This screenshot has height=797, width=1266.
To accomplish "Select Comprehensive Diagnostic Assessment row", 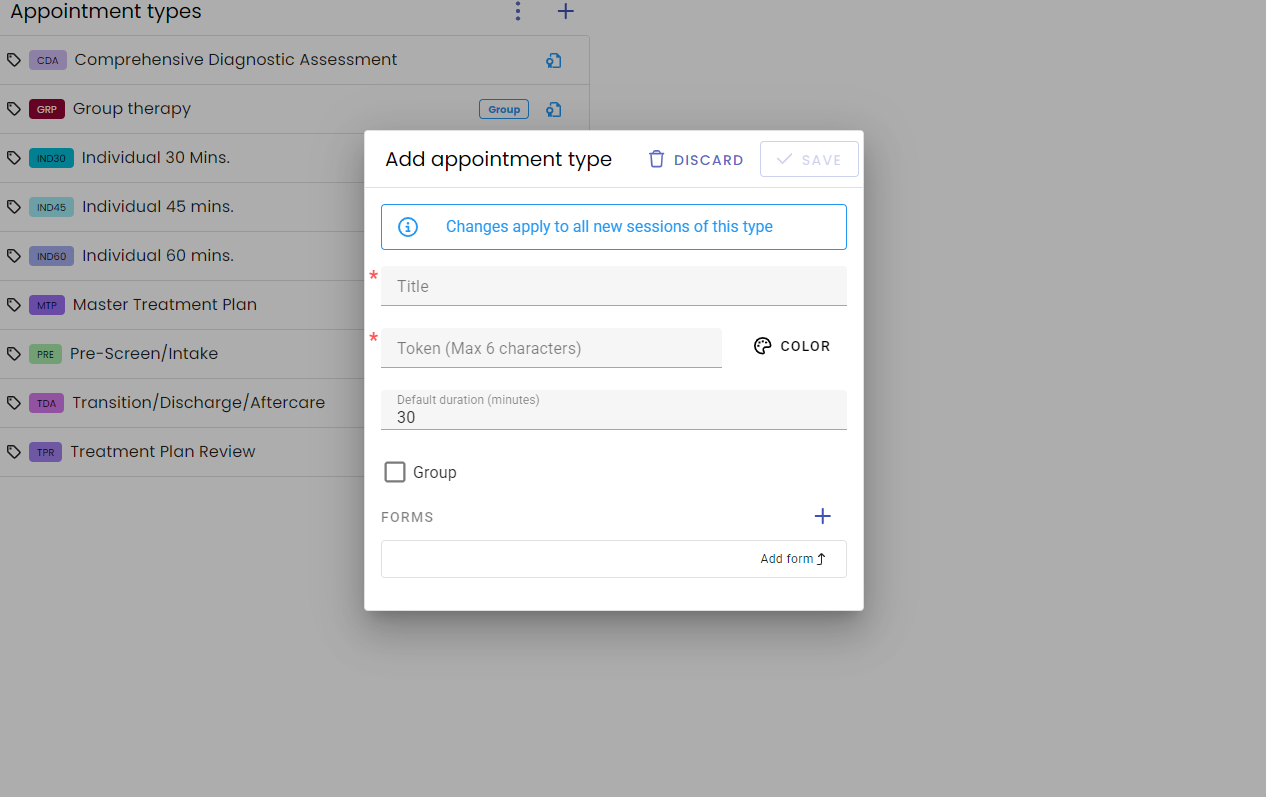I will 294,60.
